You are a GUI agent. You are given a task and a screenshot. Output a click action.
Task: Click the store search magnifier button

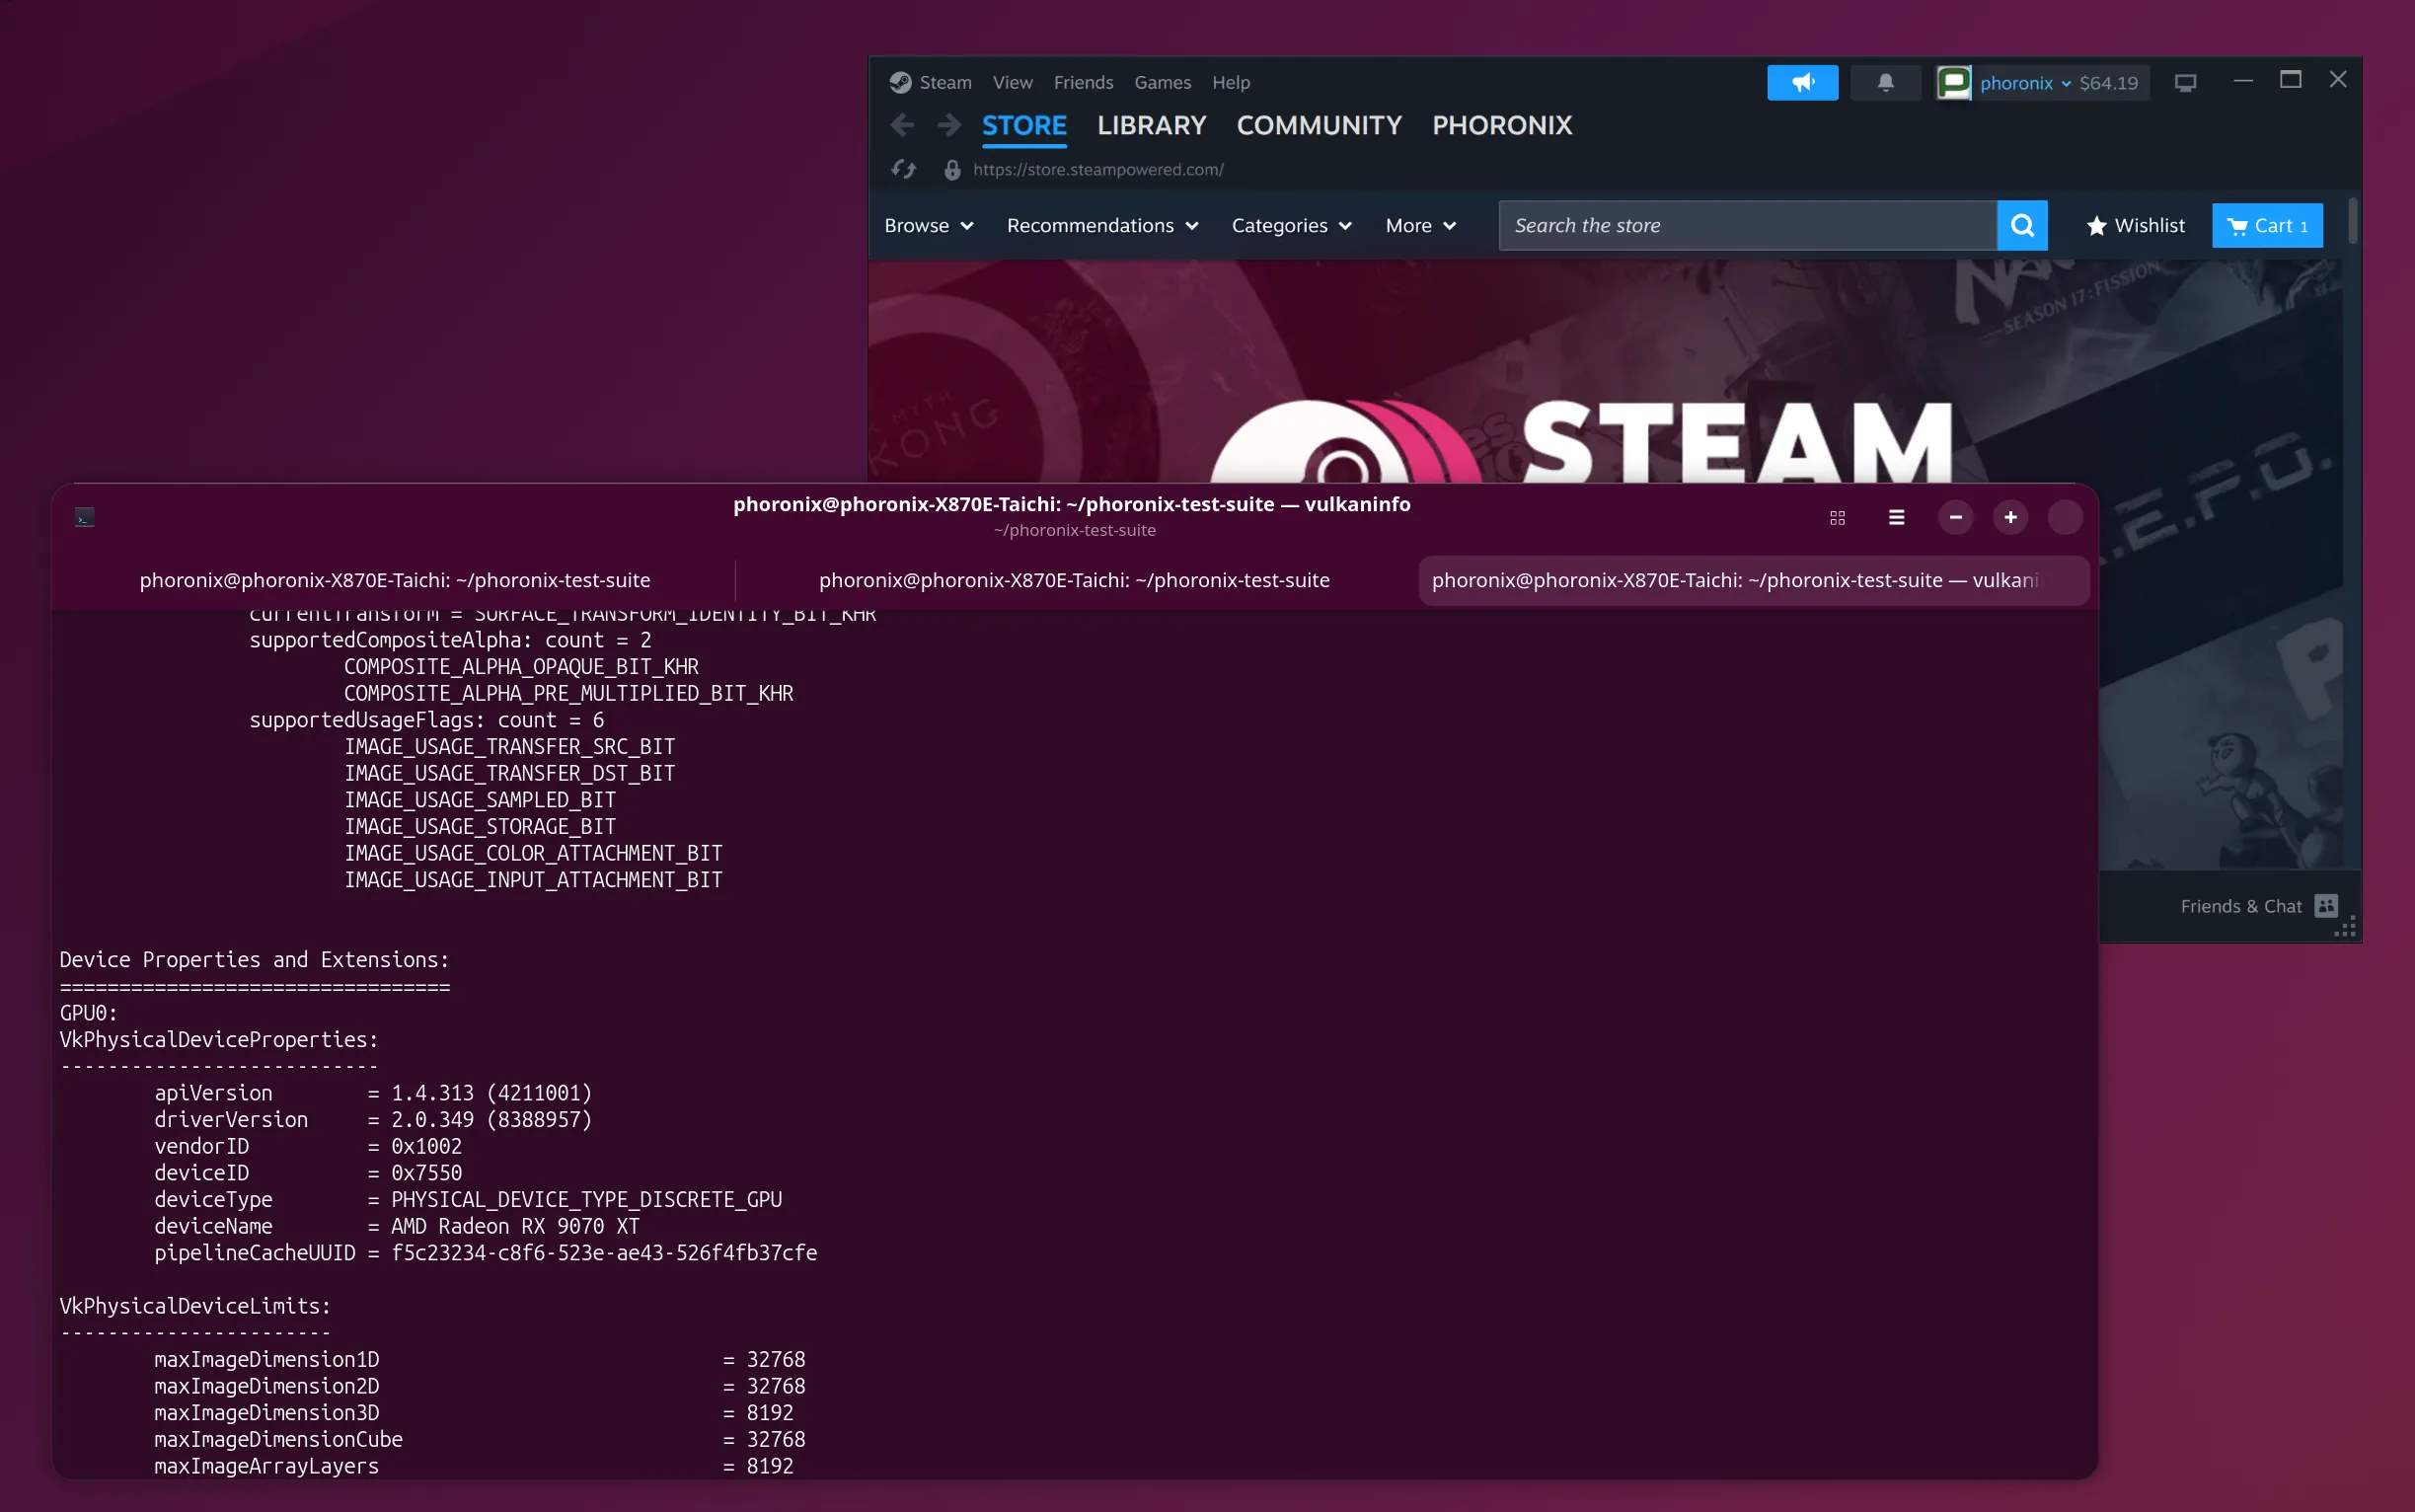pos(2022,225)
